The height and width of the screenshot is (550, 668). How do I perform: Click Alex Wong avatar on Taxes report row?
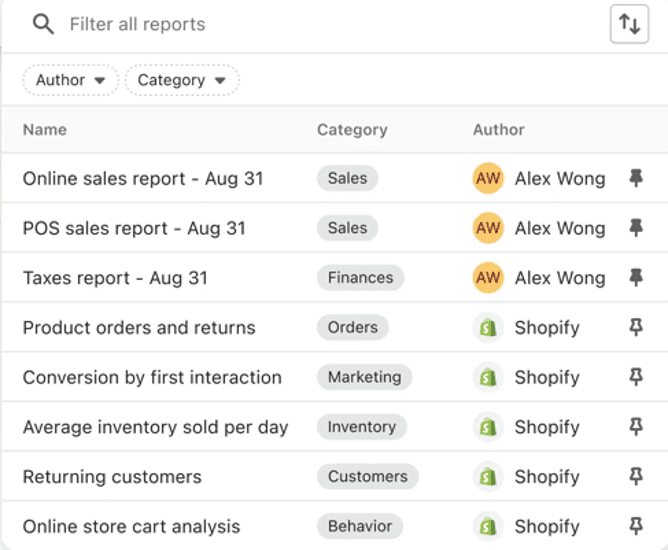click(488, 278)
